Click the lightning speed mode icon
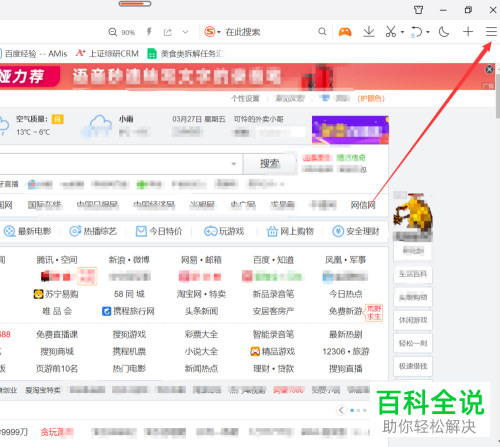The height and width of the screenshot is (447, 500). pos(149,32)
